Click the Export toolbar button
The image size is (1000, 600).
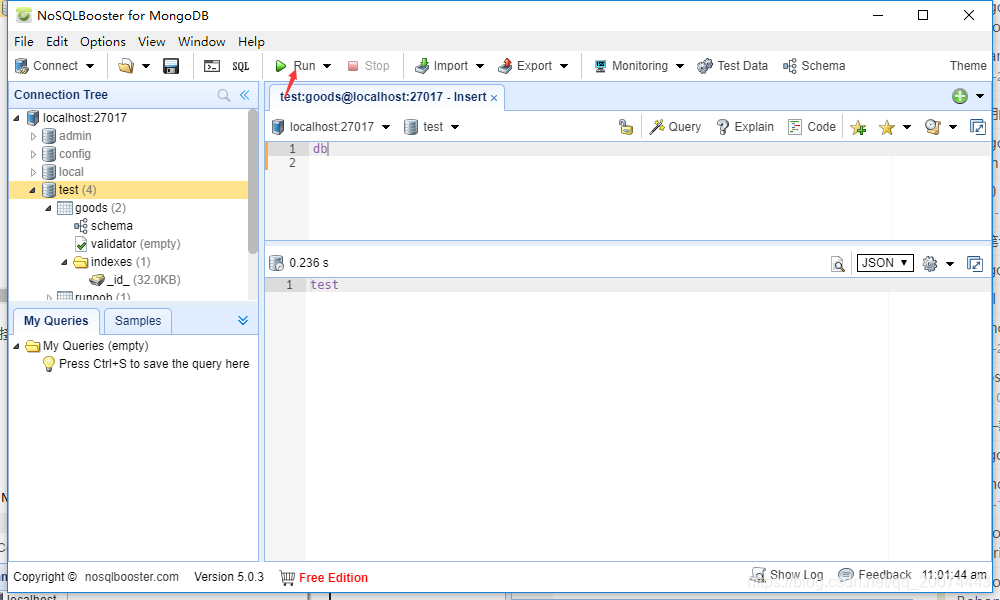tap(525, 66)
